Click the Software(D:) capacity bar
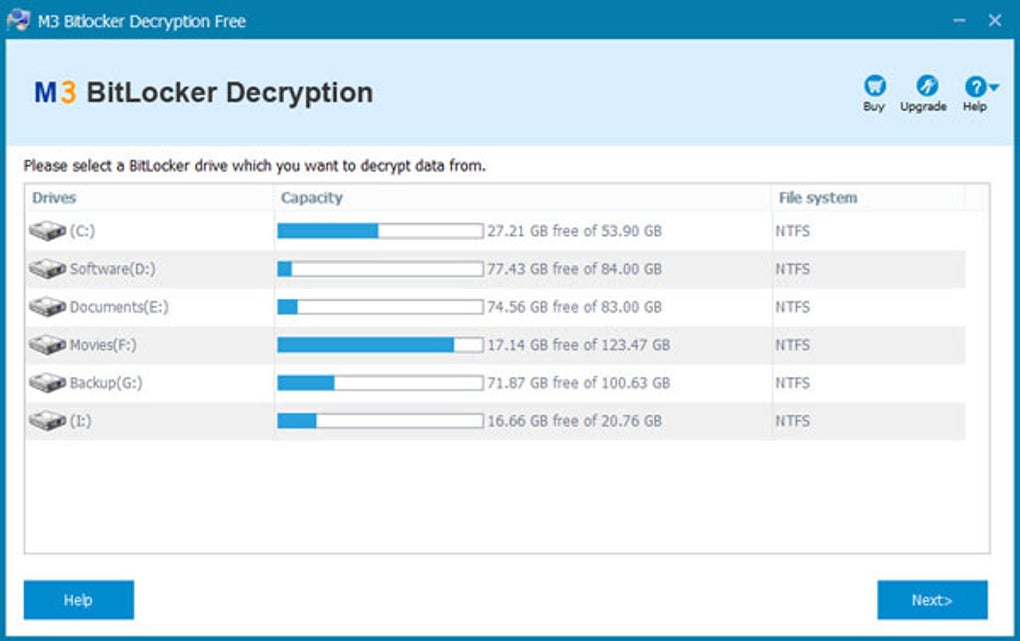The width and height of the screenshot is (1020, 641). point(380,269)
